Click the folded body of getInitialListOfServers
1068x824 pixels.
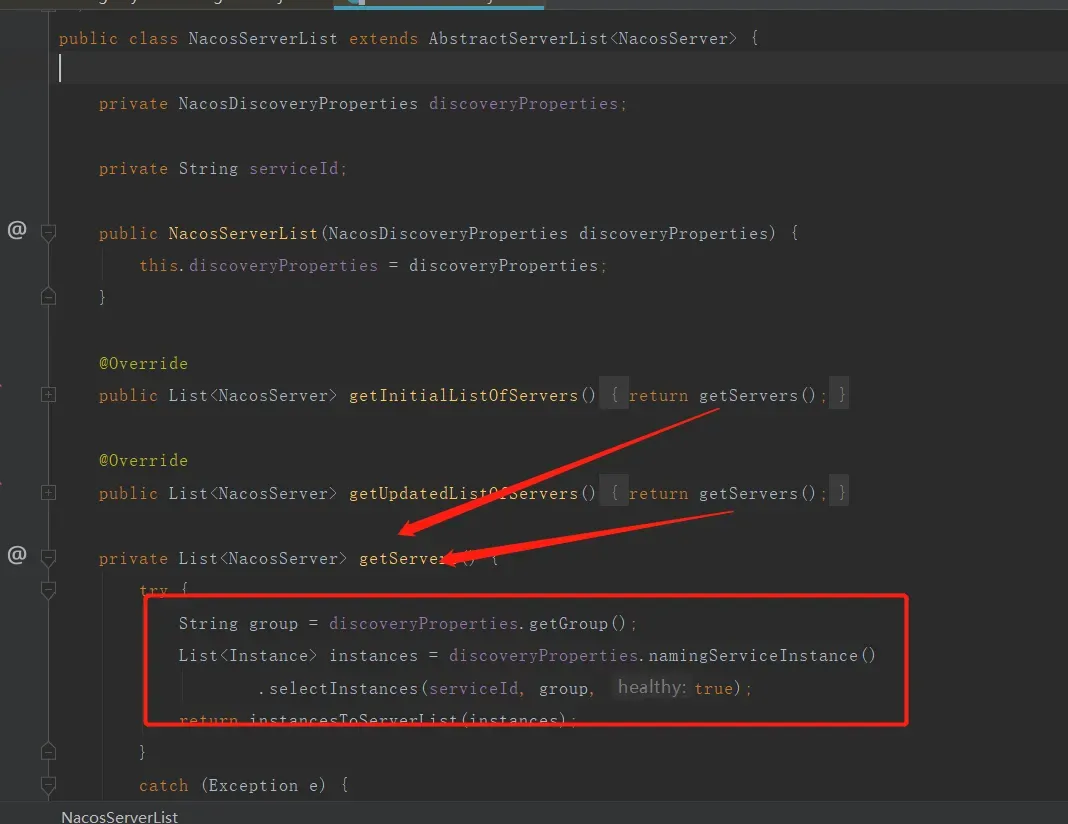[x=724, y=395]
